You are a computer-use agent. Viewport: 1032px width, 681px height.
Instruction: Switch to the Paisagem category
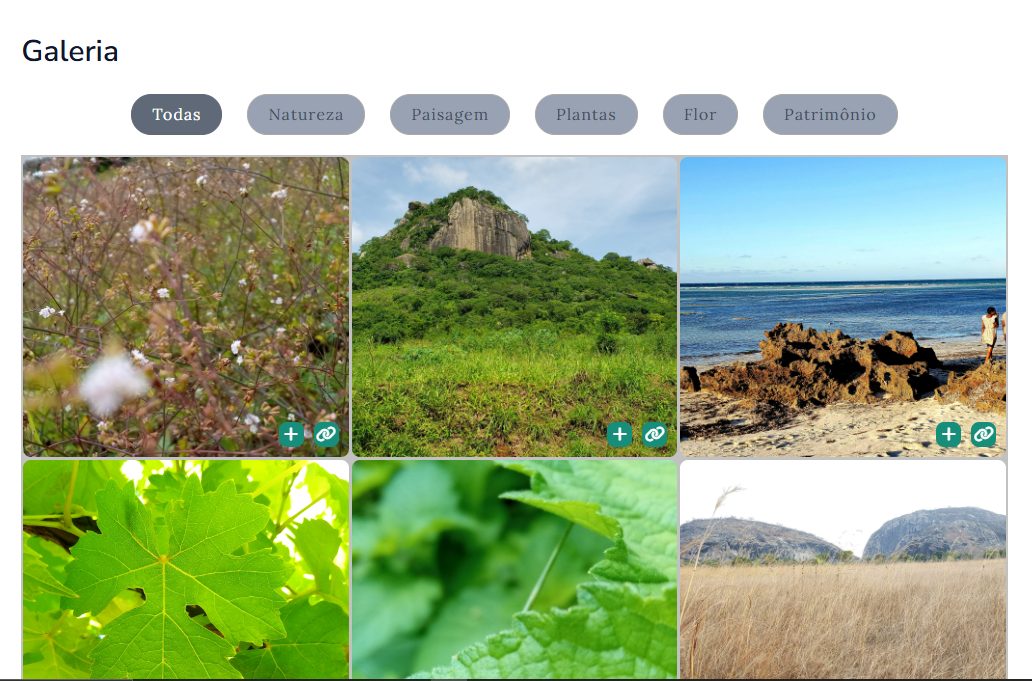point(449,114)
